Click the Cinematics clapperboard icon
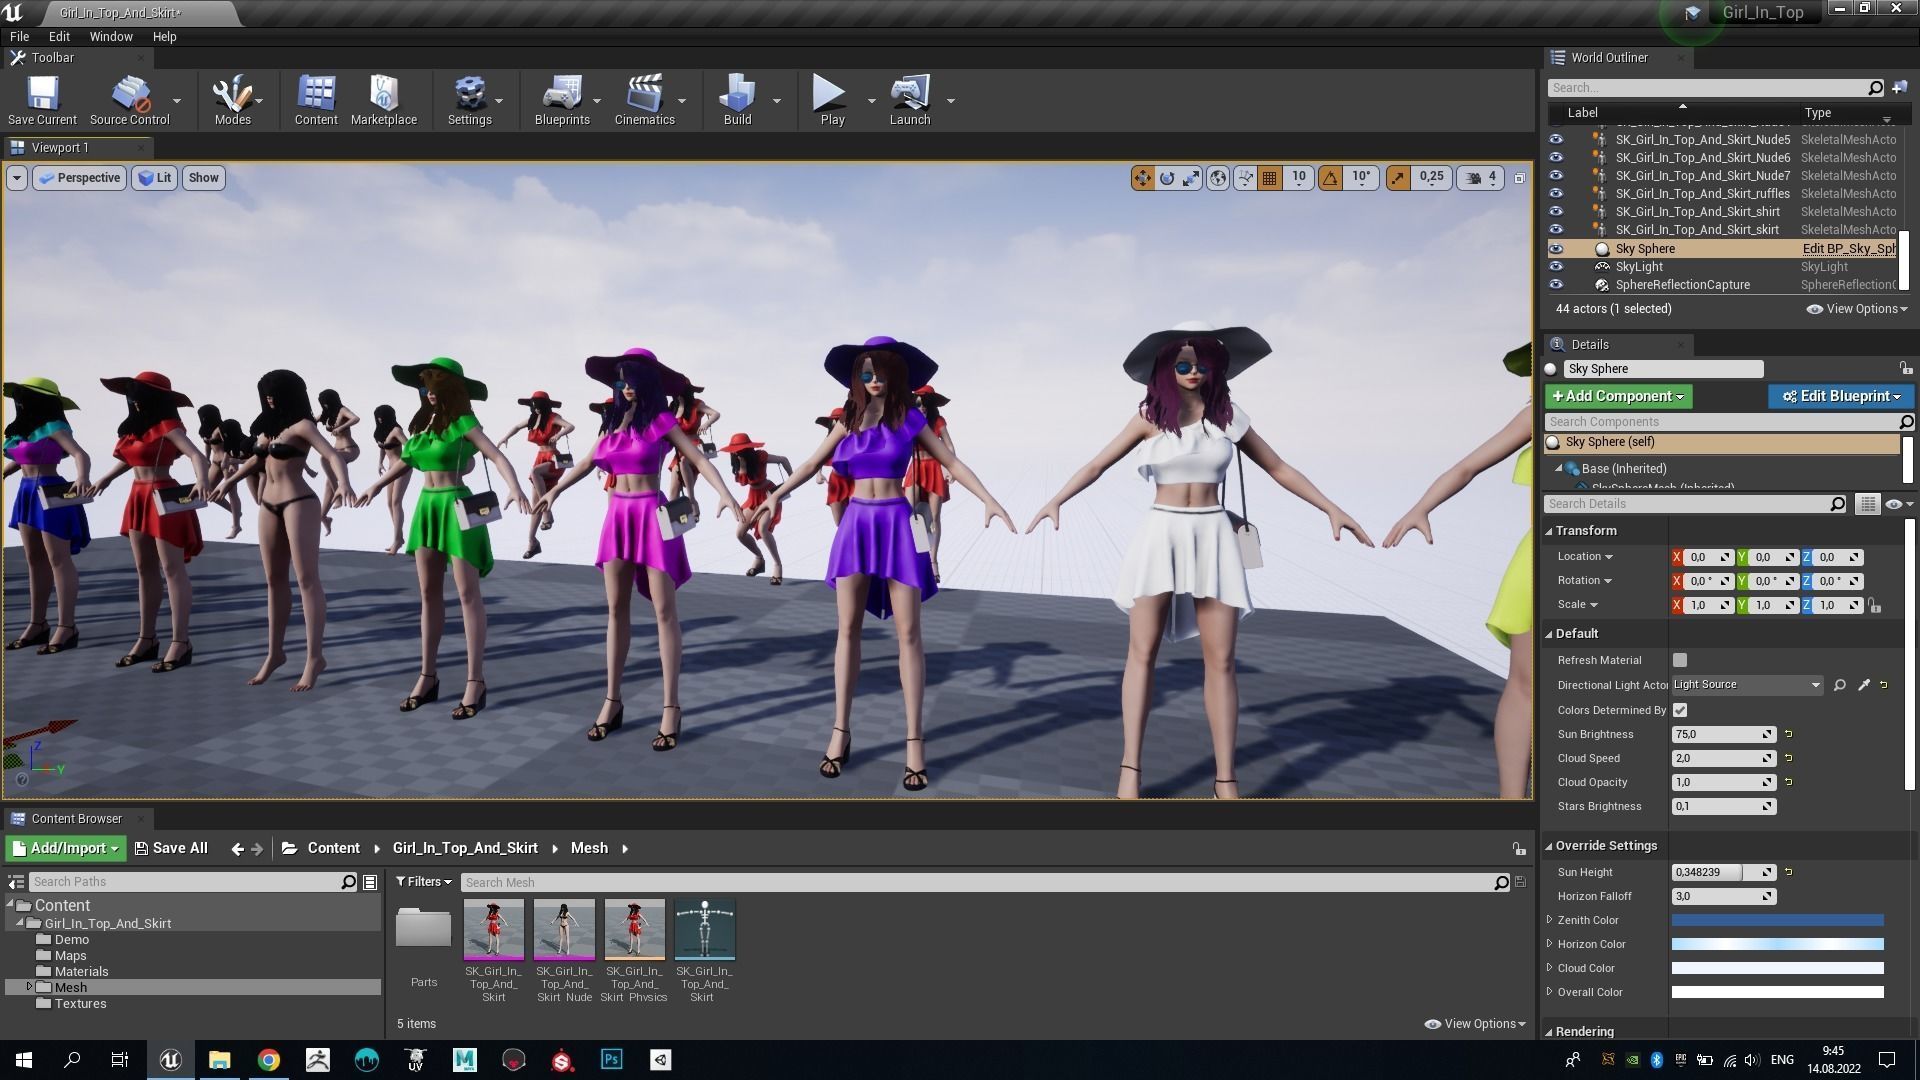The image size is (1920, 1080). coord(644,95)
